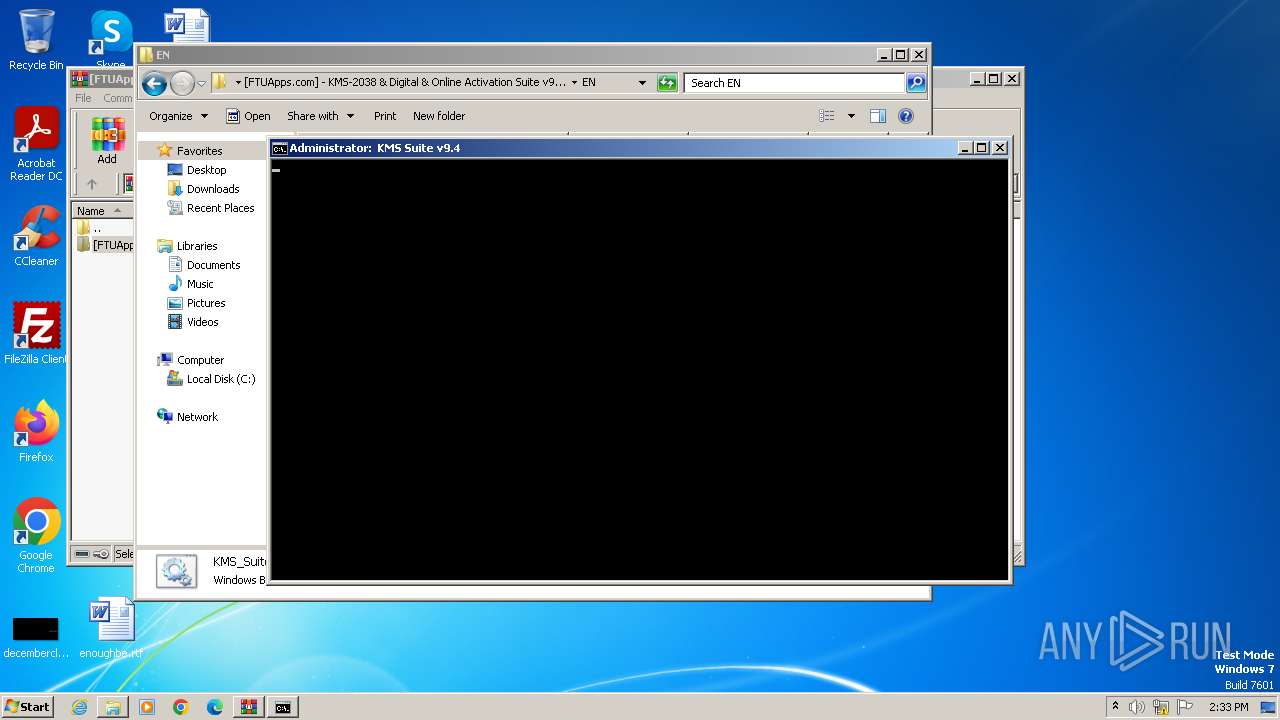Launch Internet Explorer from the taskbar
Image resolution: width=1280 pixels, height=720 pixels.
(79, 707)
